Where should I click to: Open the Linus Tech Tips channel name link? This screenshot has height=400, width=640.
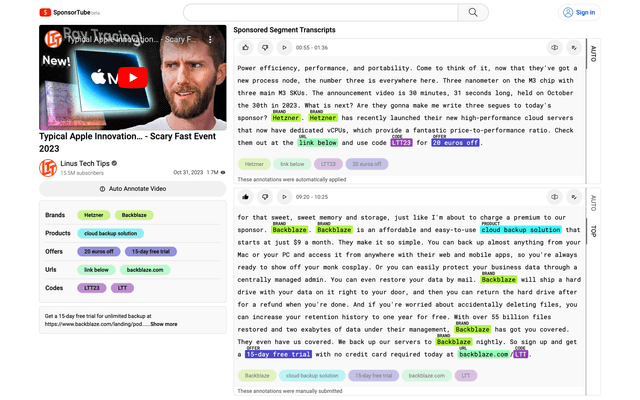pyautogui.click(x=85, y=163)
